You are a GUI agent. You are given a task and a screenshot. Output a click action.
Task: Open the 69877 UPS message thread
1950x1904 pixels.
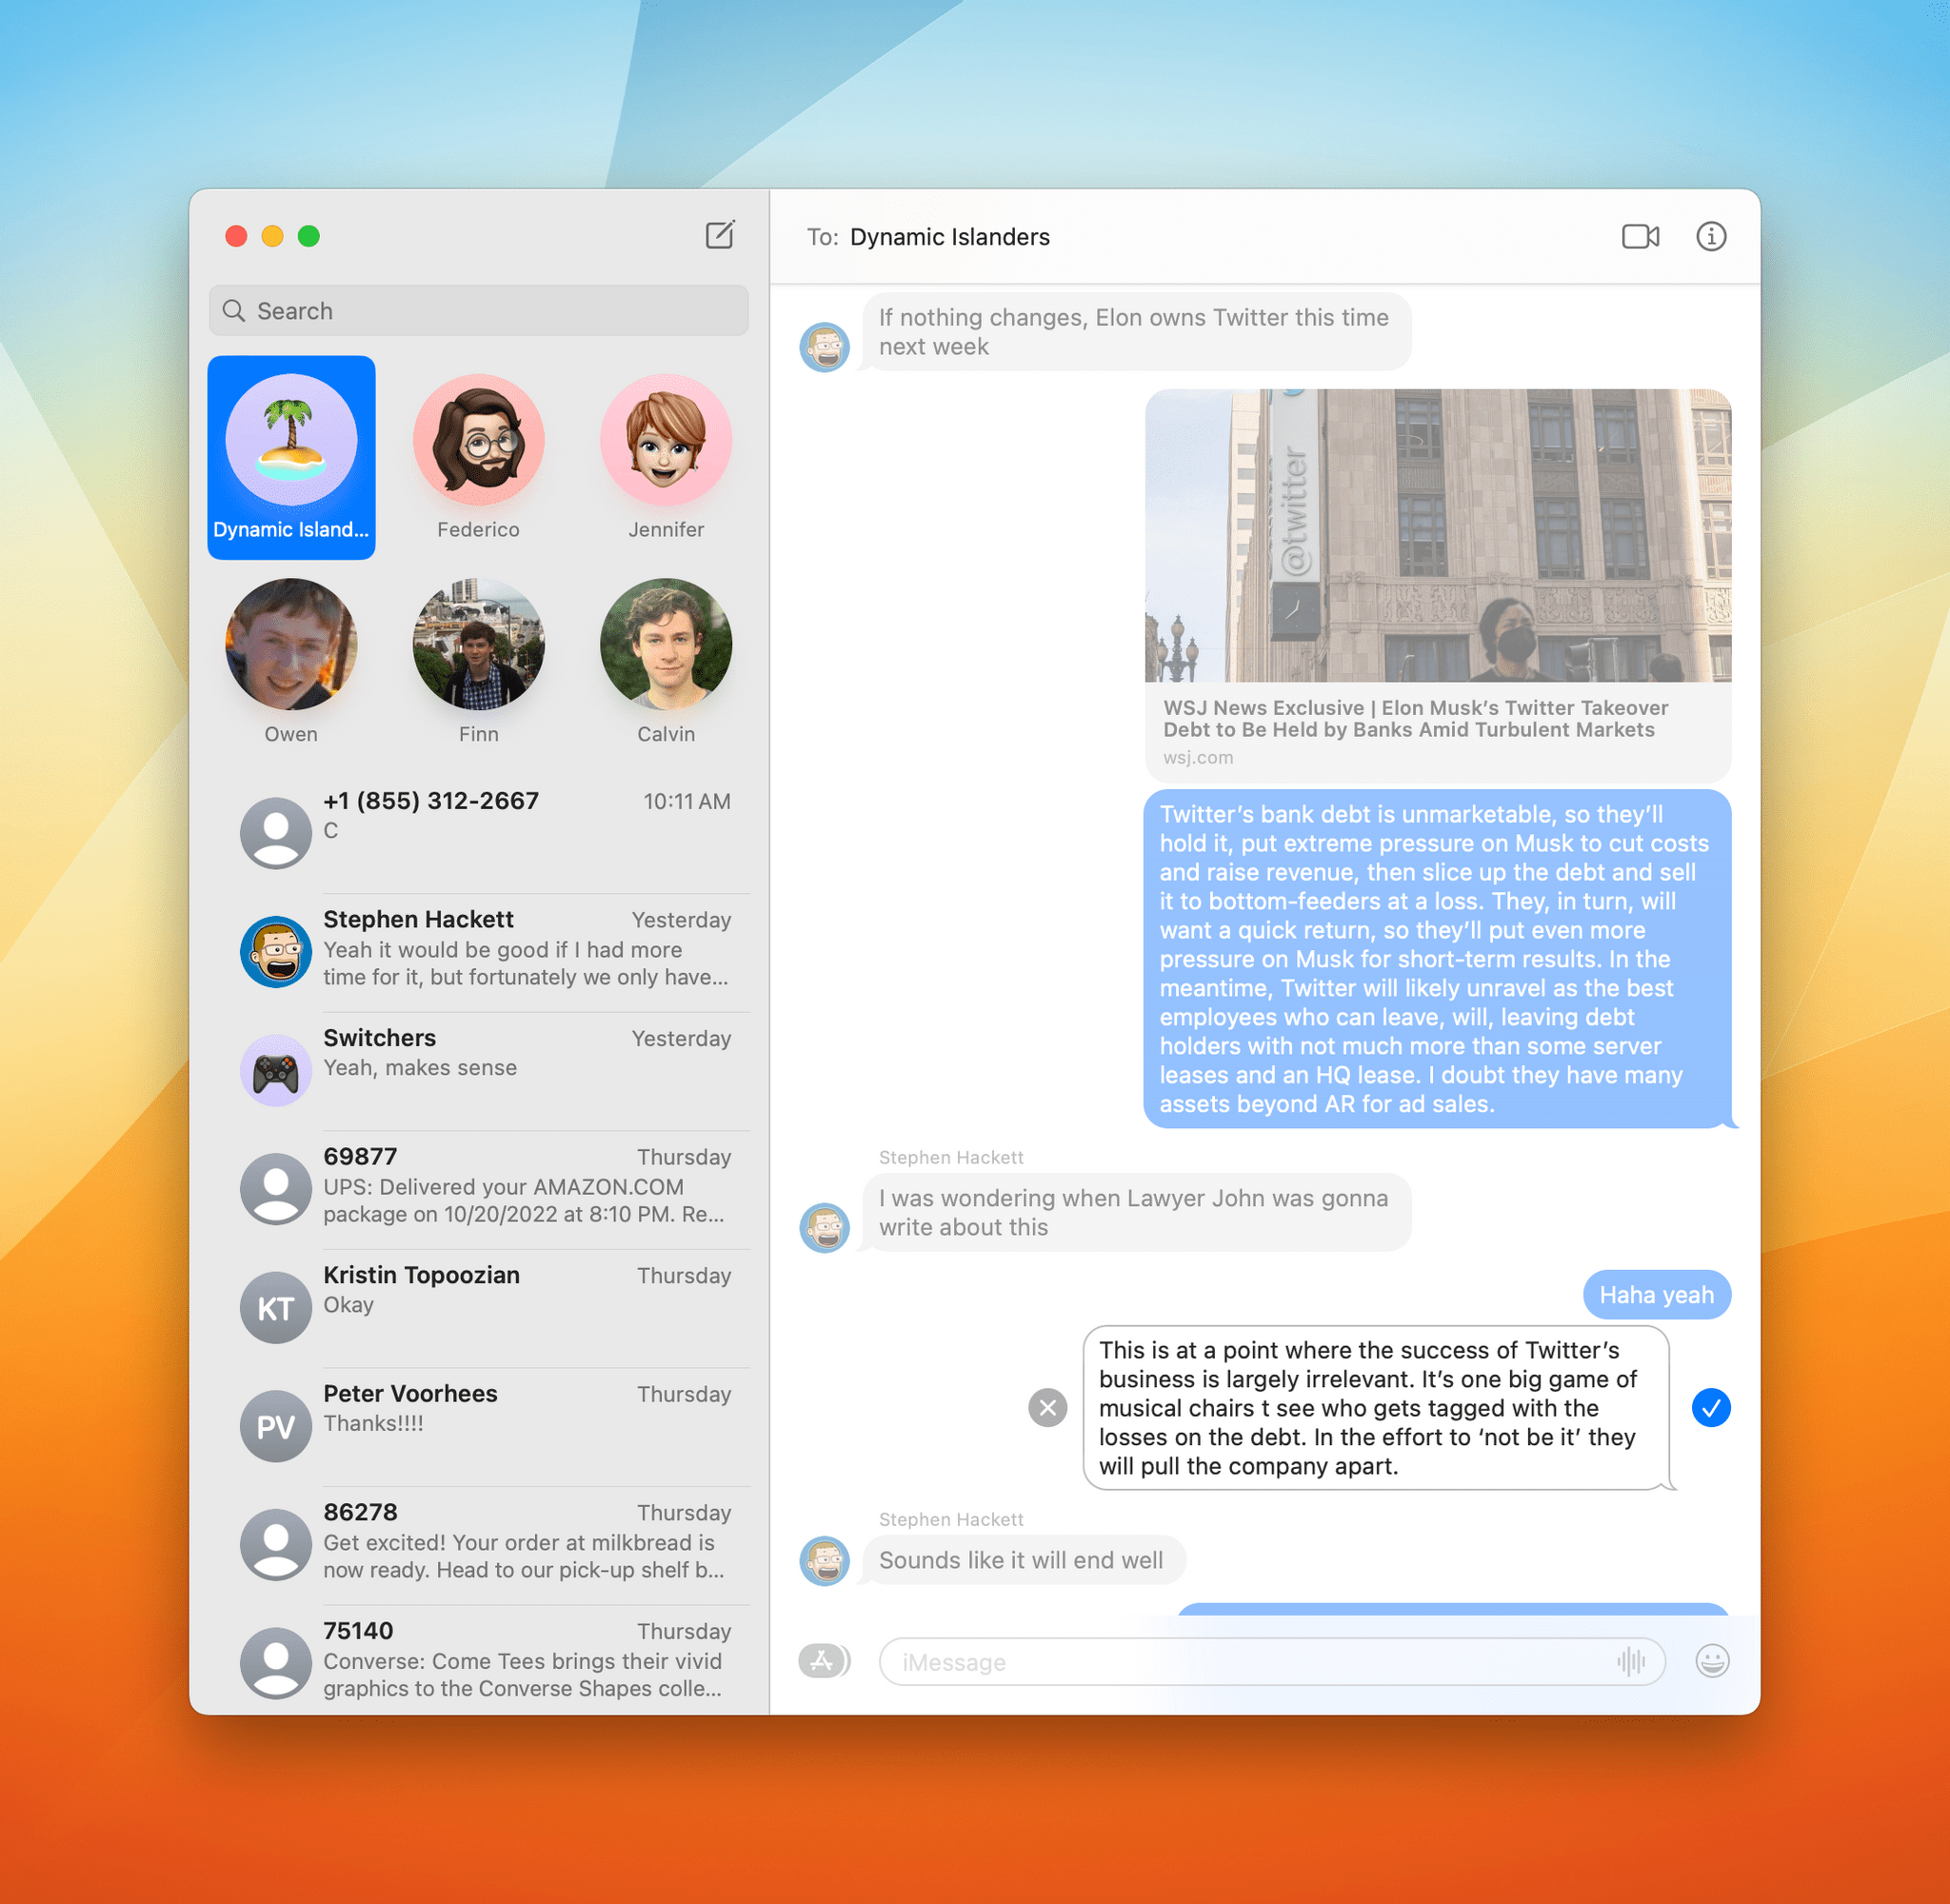[x=480, y=1188]
